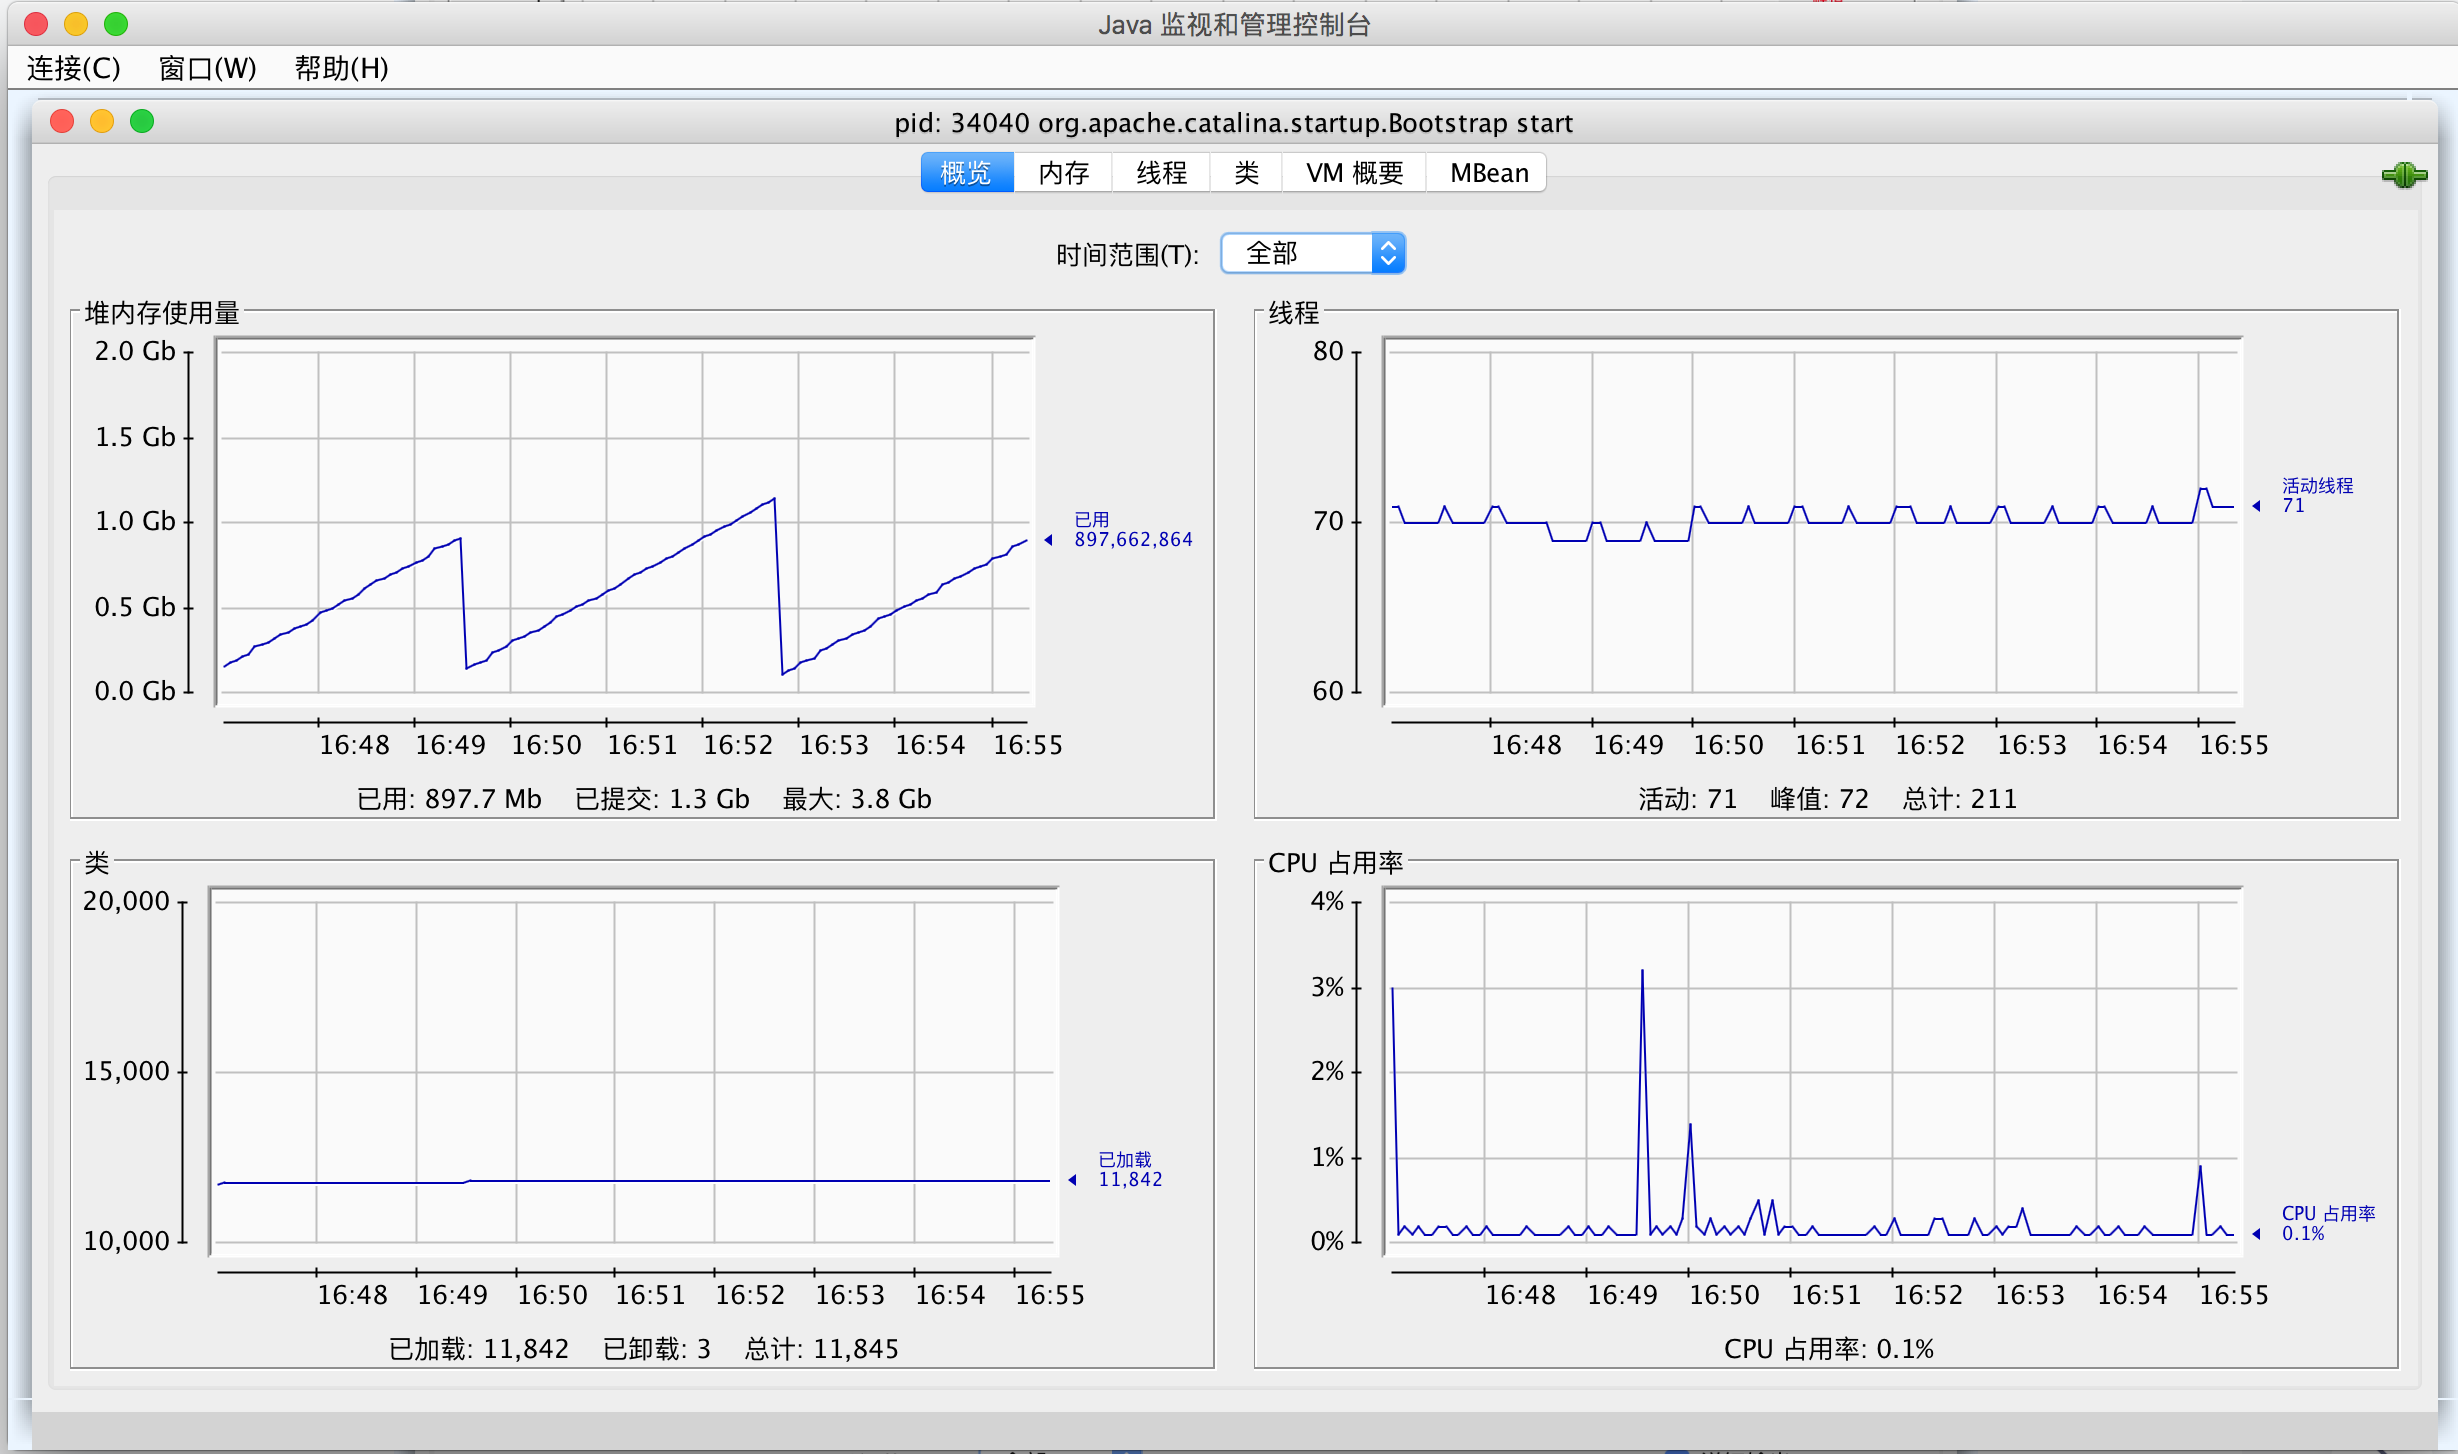Viewport: 2458px width, 1454px height.
Task: Minimize the inner pid 34040 window
Action: tap(102, 122)
